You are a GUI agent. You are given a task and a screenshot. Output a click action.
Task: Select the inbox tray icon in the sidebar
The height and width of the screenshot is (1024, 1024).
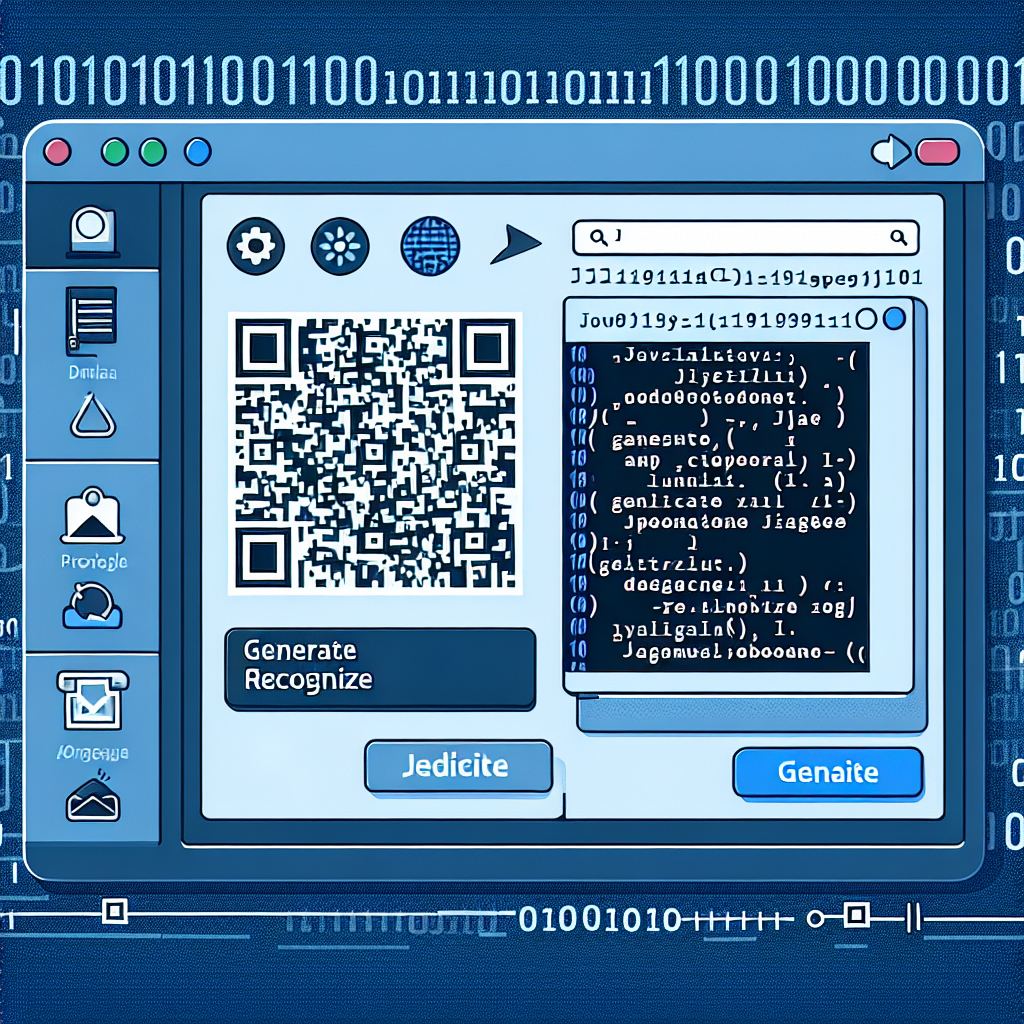pos(93,701)
